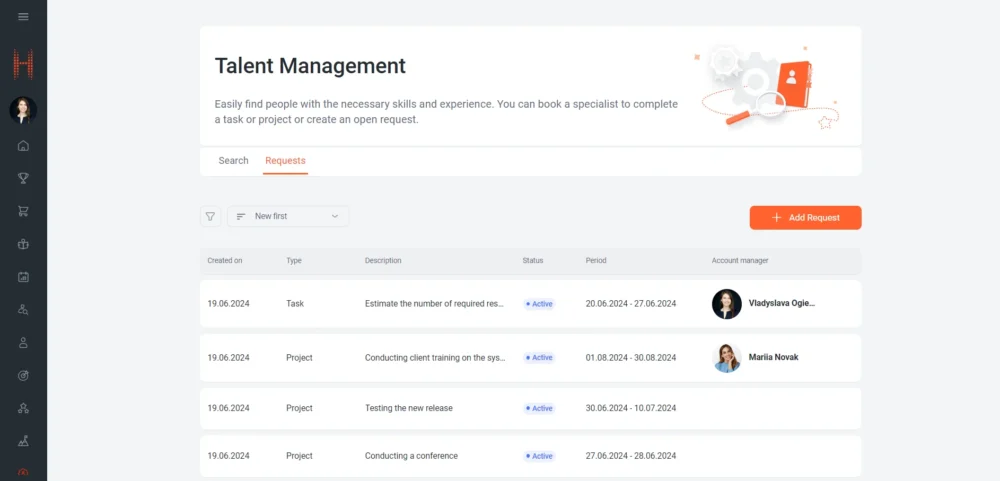Open the 'Conducting a conference' request
This screenshot has width=1000, height=481.
point(411,456)
